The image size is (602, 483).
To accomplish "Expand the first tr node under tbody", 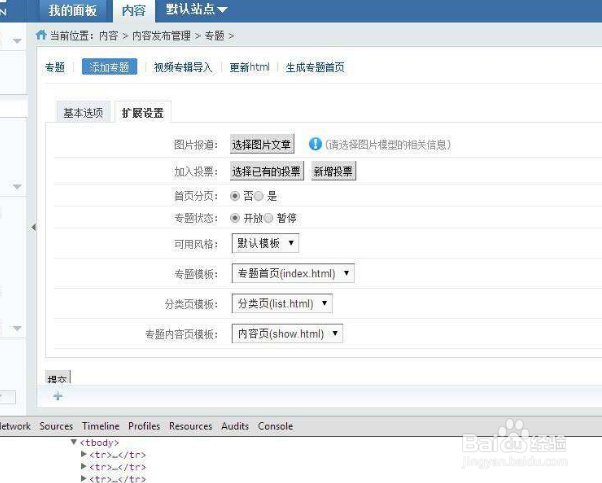I will click(x=84, y=454).
